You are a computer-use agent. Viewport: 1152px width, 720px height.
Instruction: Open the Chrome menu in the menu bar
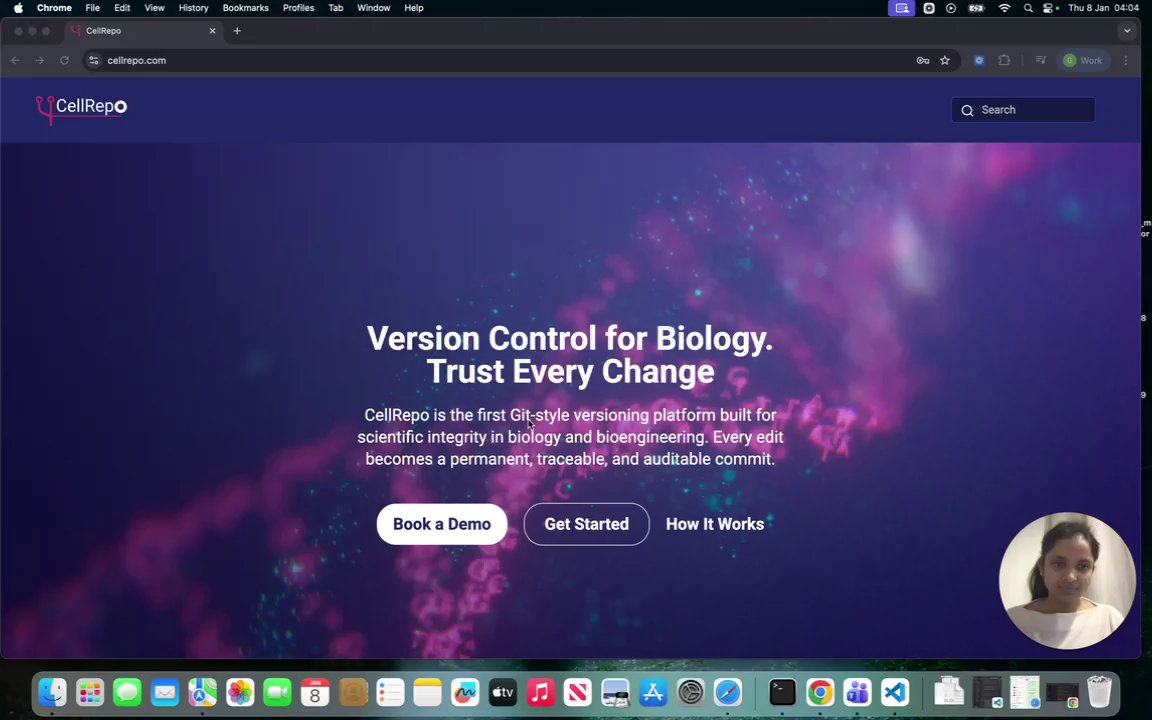54,8
